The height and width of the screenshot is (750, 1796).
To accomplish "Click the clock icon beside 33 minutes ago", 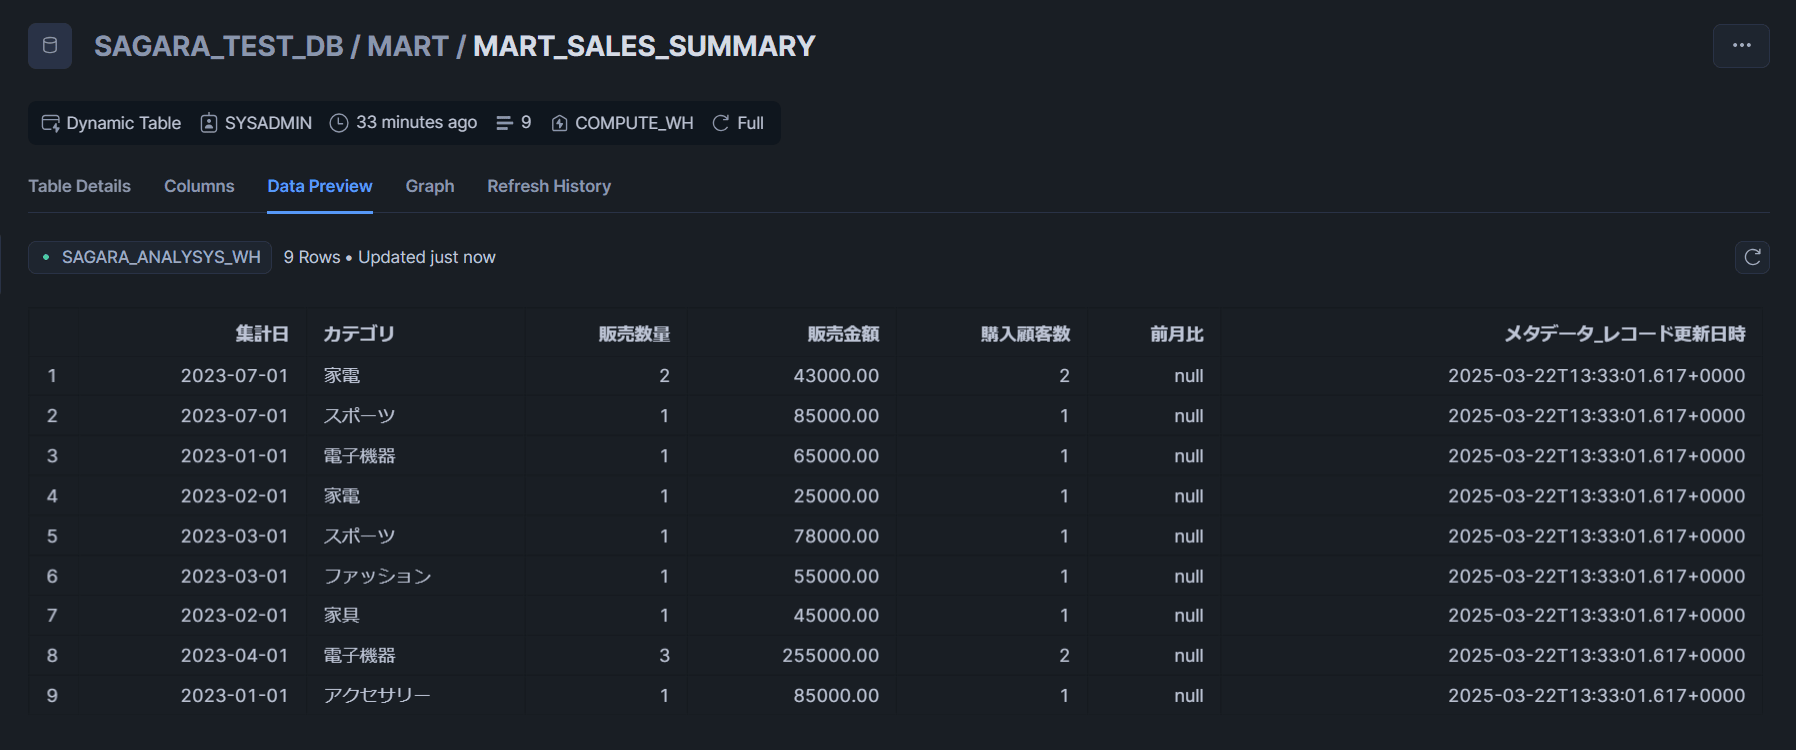I will point(339,123).
